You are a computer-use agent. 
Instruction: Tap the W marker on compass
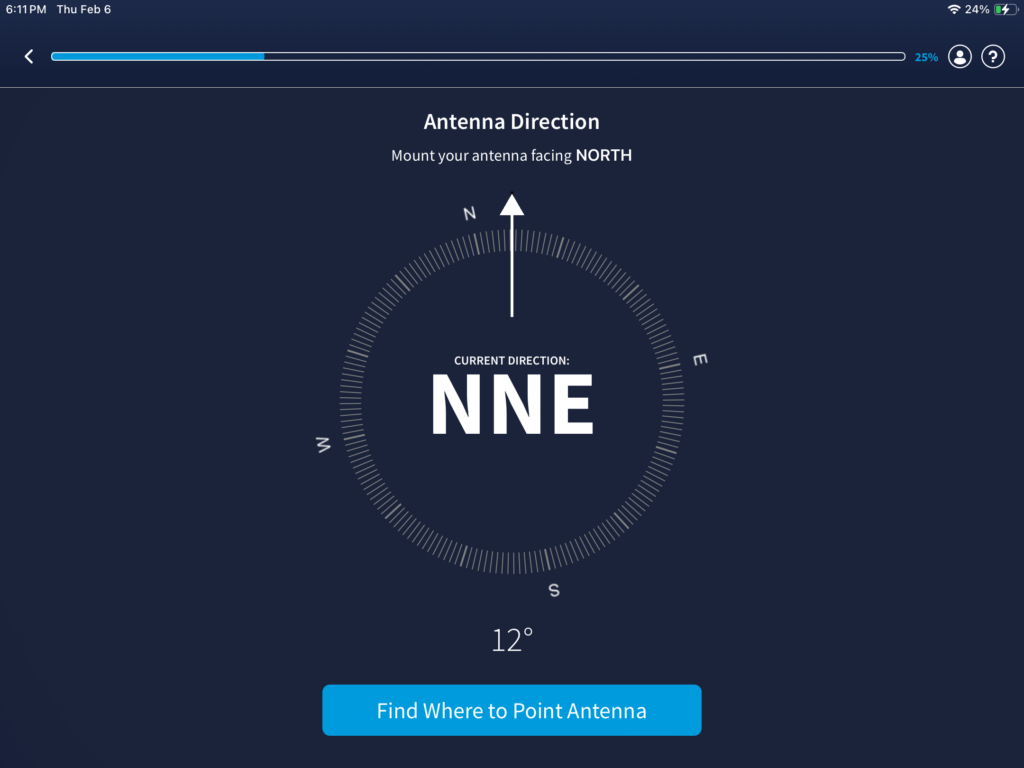click(x=324, y=444)
